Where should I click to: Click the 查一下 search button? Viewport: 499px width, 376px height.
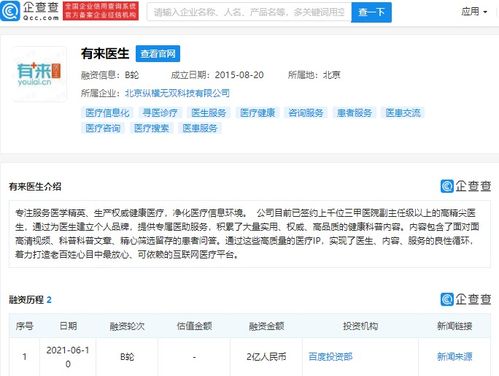point(371,12)
